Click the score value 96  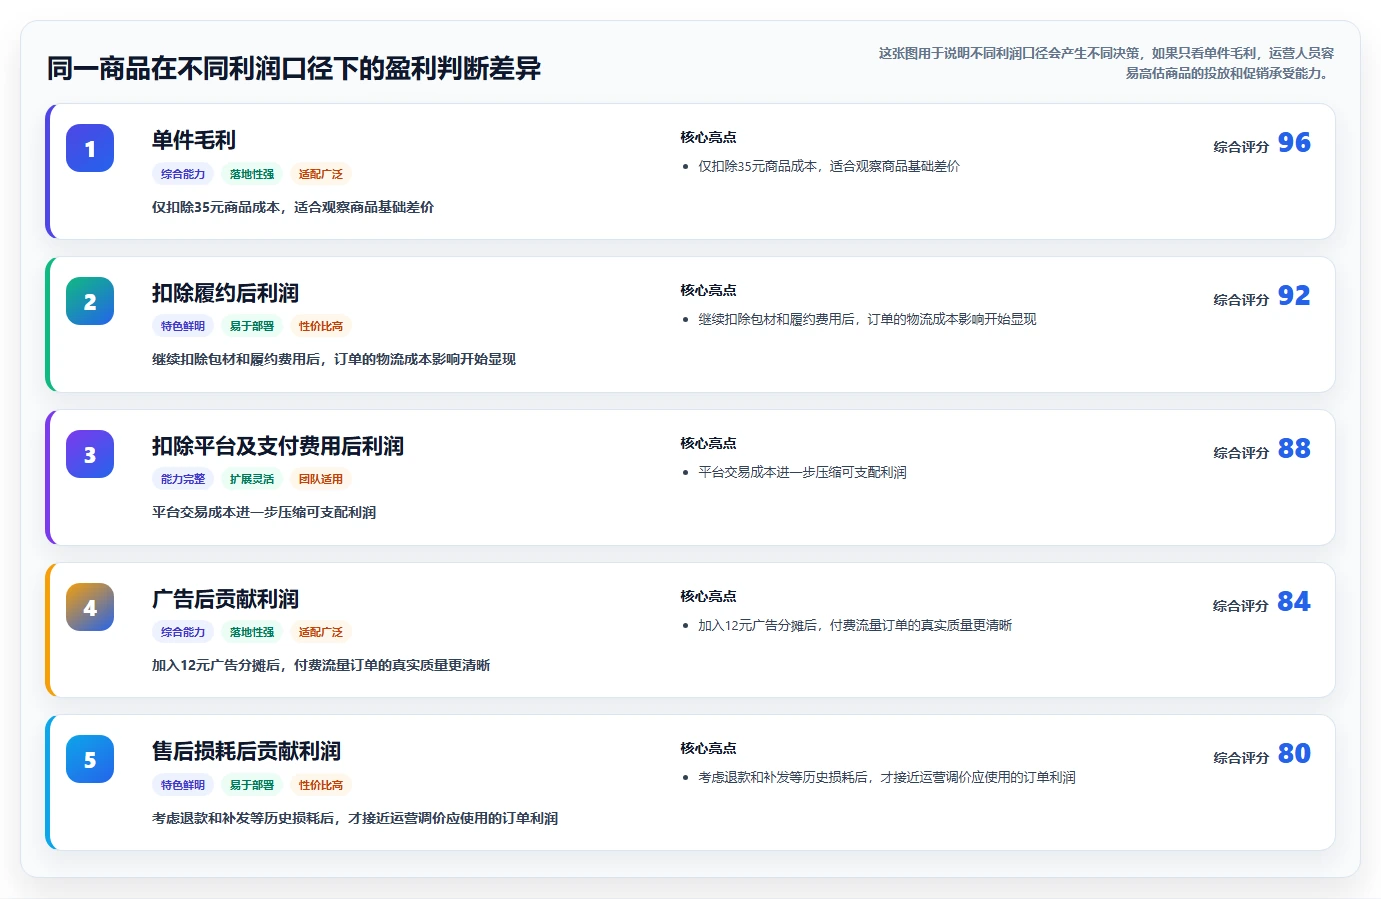click(1294, 143)
